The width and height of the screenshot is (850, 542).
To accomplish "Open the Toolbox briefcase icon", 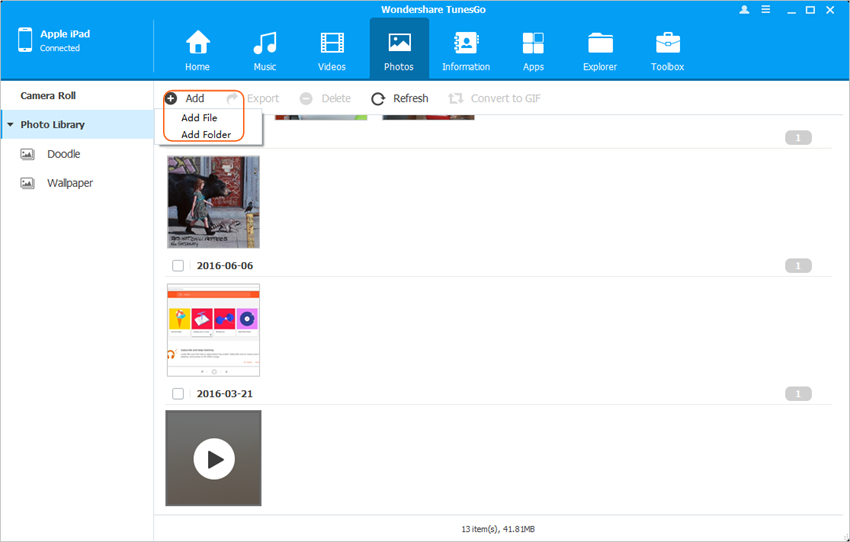I will click(x=668, y=44).
